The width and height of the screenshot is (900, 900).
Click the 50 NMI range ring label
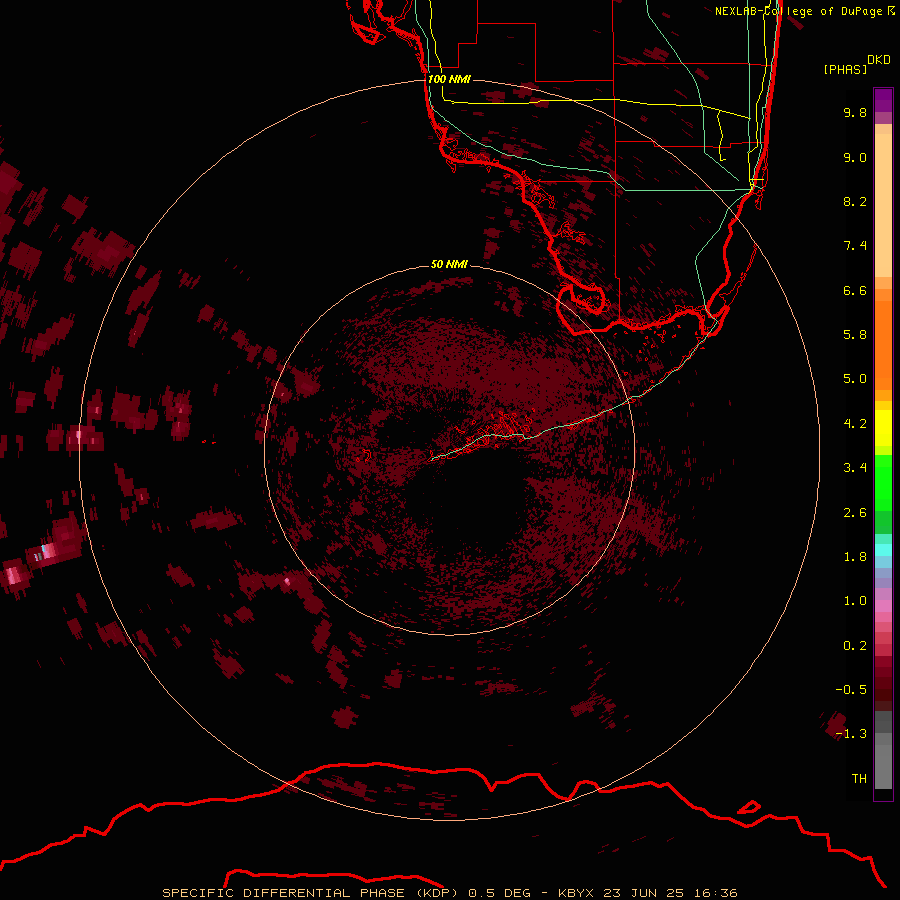[x=449, y=264]
